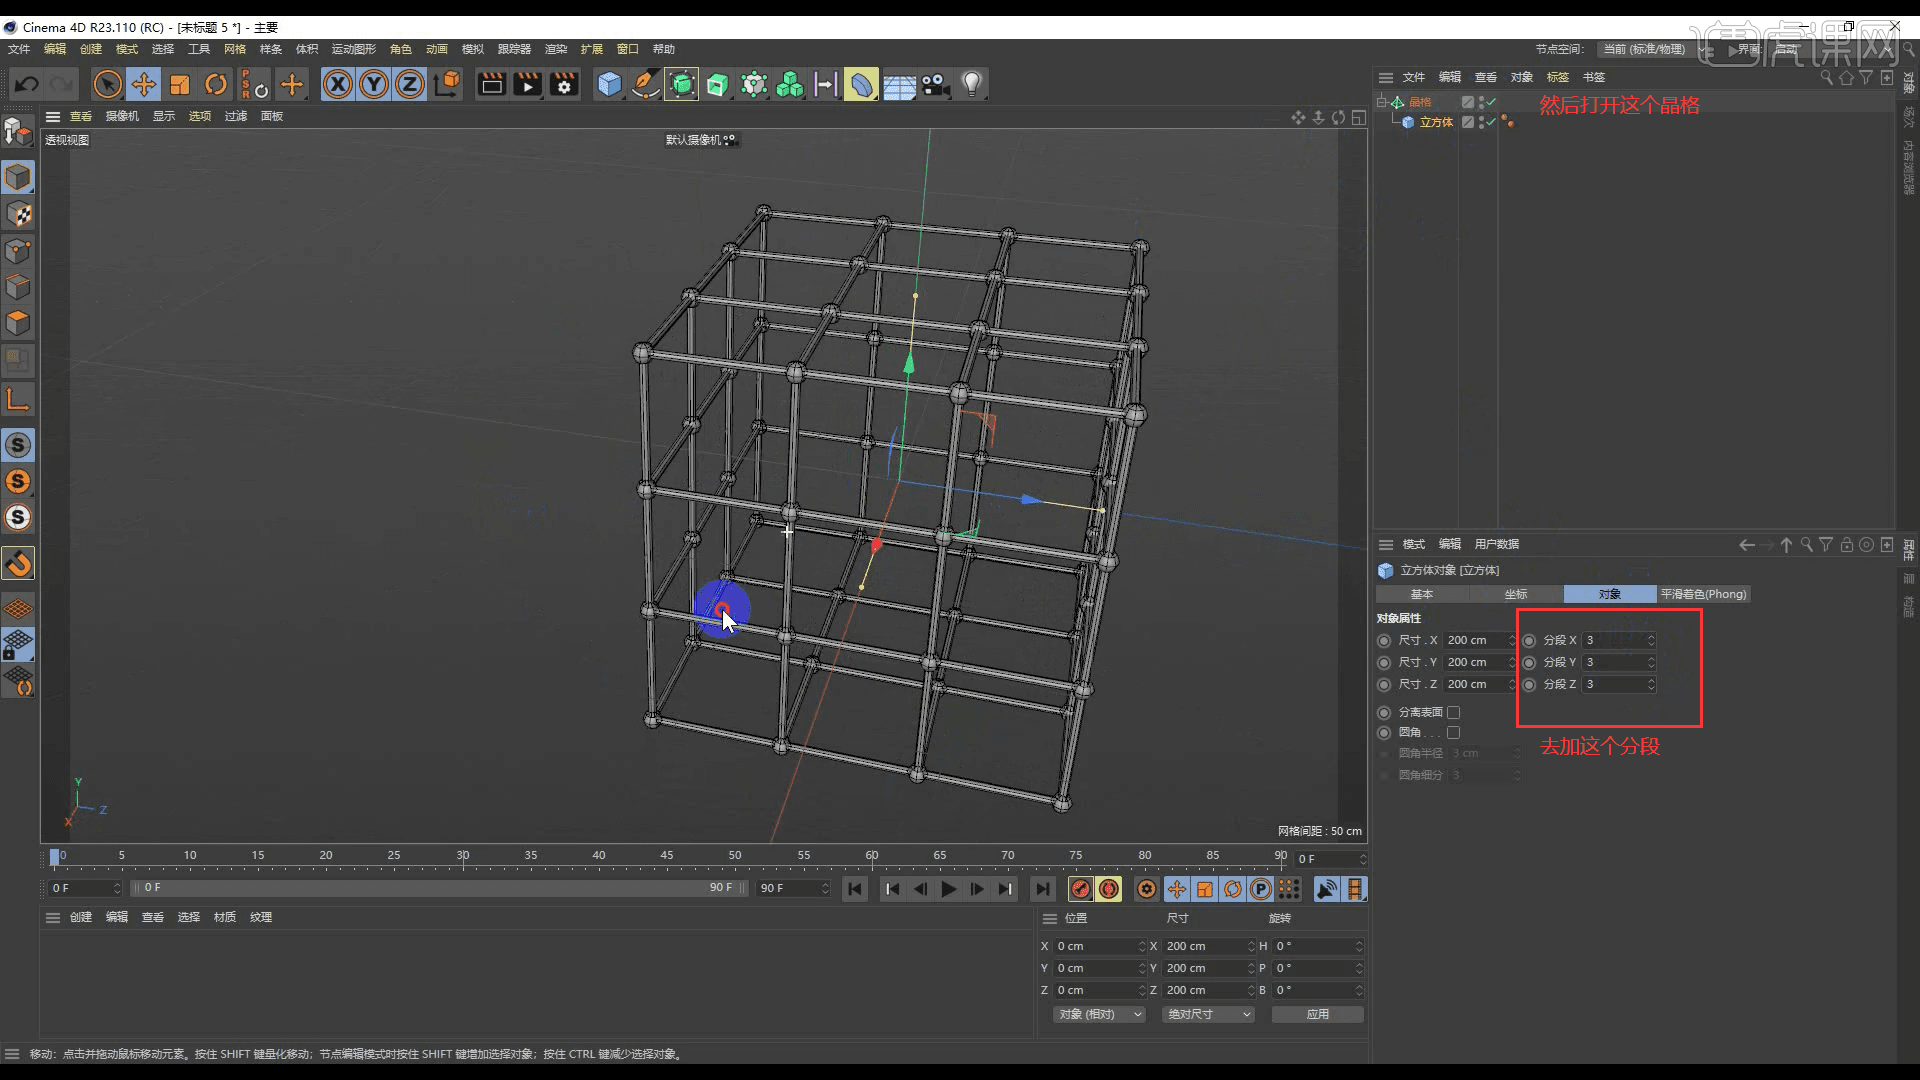This screenshot has width=1920, height=1080.
Task: Click the Render View icon
Action: click(x=491, y=84)
